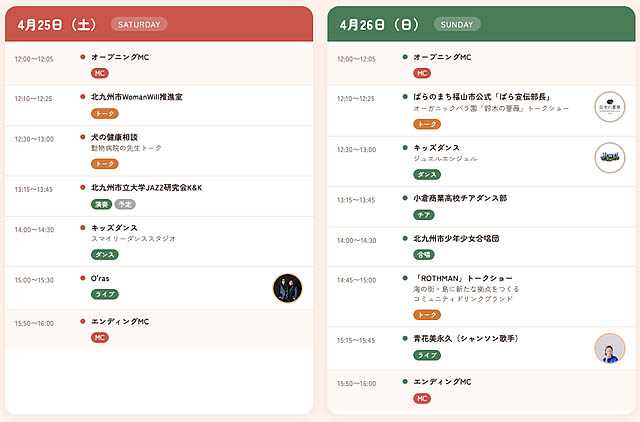Select Sunday エンディングMC title

[442, 382]
